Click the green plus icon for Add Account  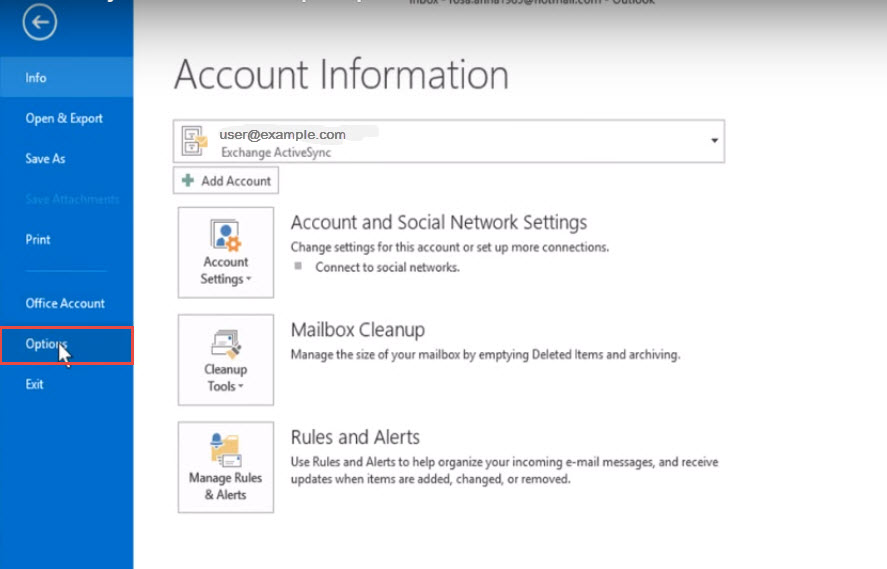coord(188,181)
